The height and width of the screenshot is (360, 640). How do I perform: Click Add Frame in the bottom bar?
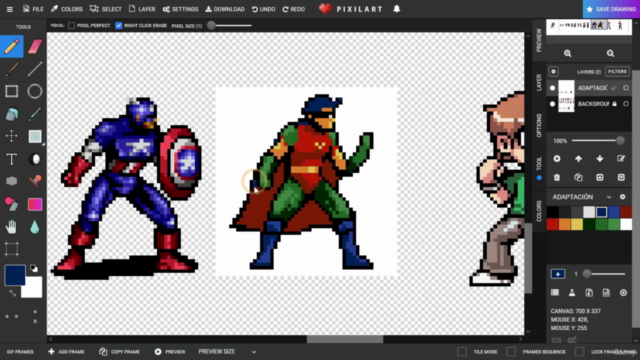(66, 351)
